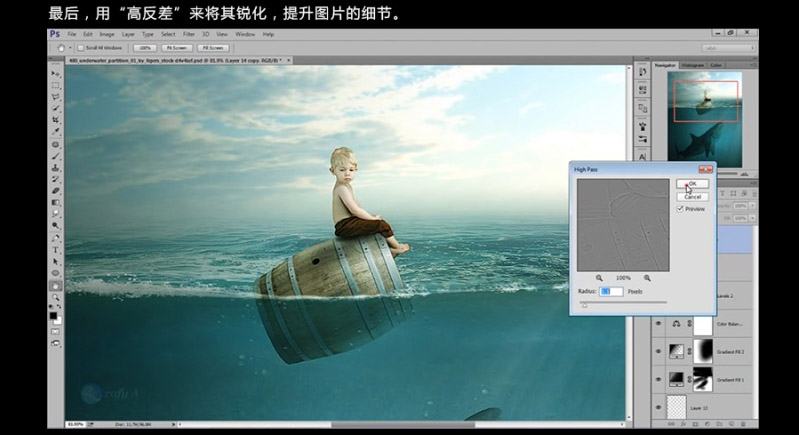Open the Window menu
Viewport: 799px width, 435px height.
click(245, 34)
